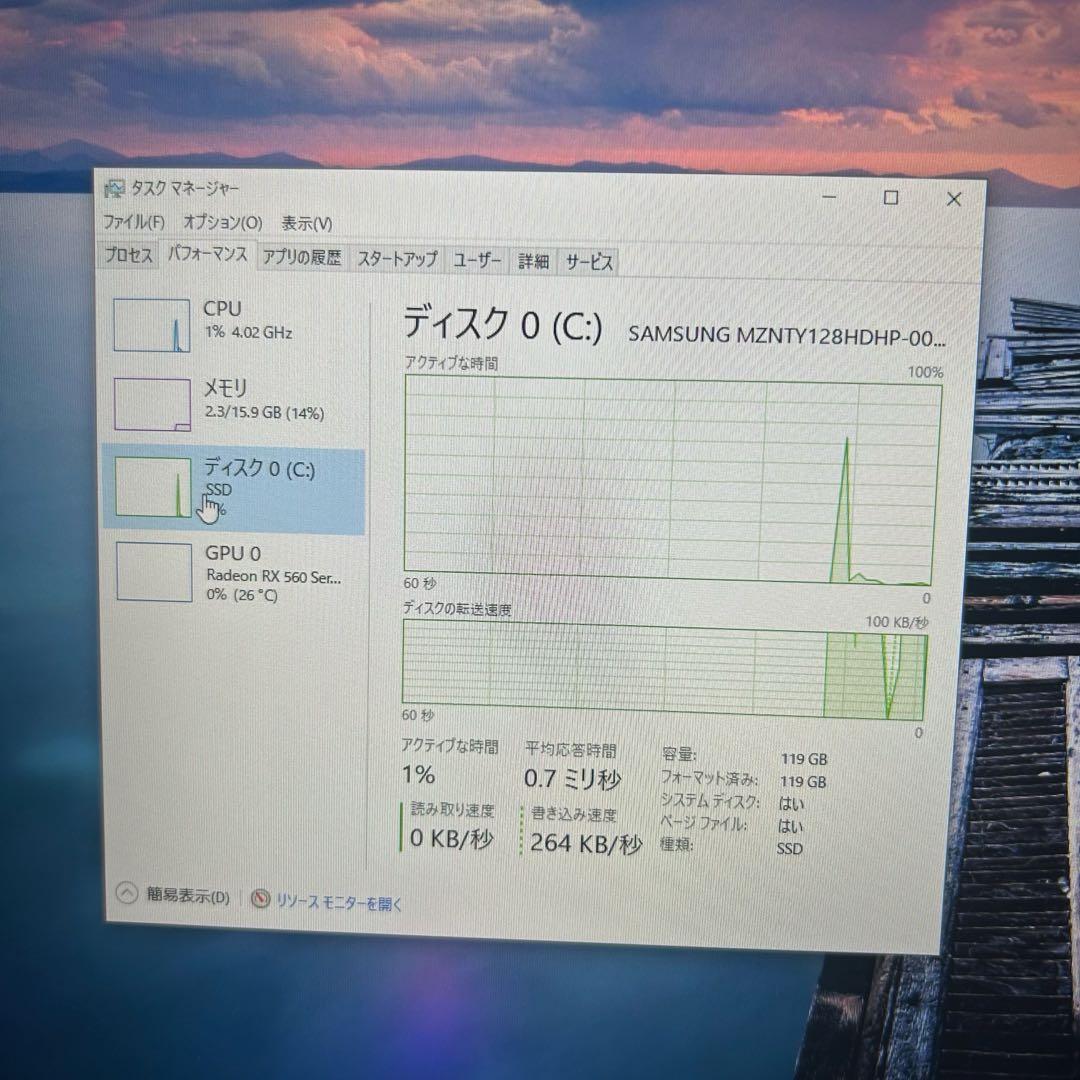
Task: Switch to the サービス tab
Action: (589, 261)
